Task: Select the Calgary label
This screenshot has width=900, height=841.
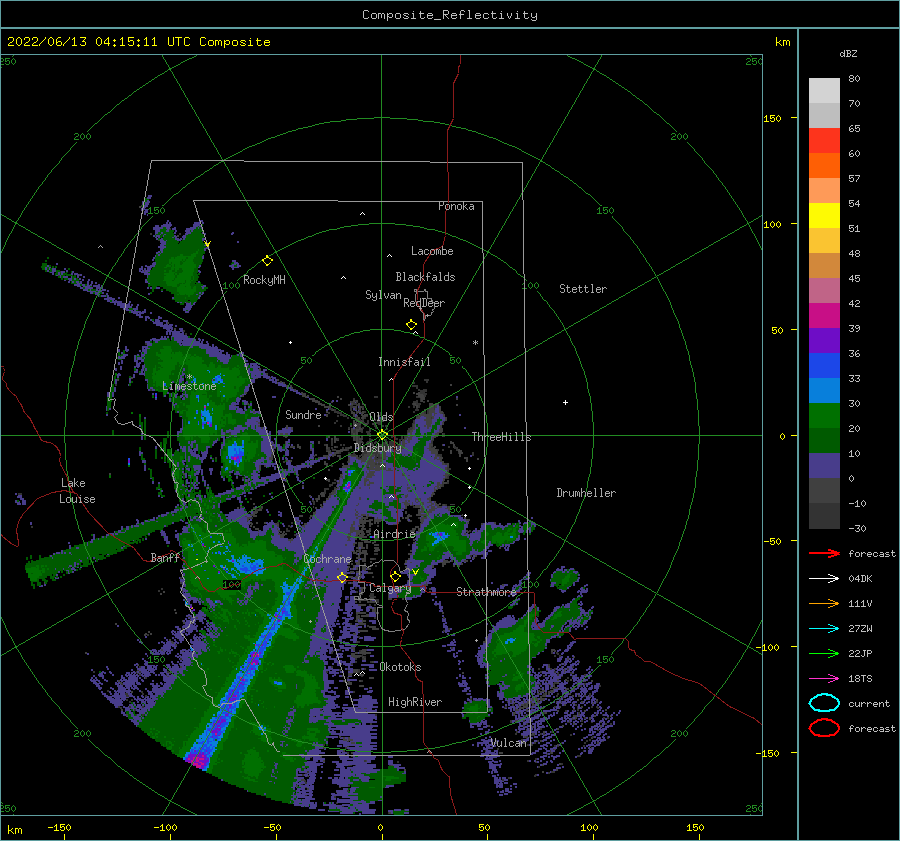Action: [x=390, y=588]
